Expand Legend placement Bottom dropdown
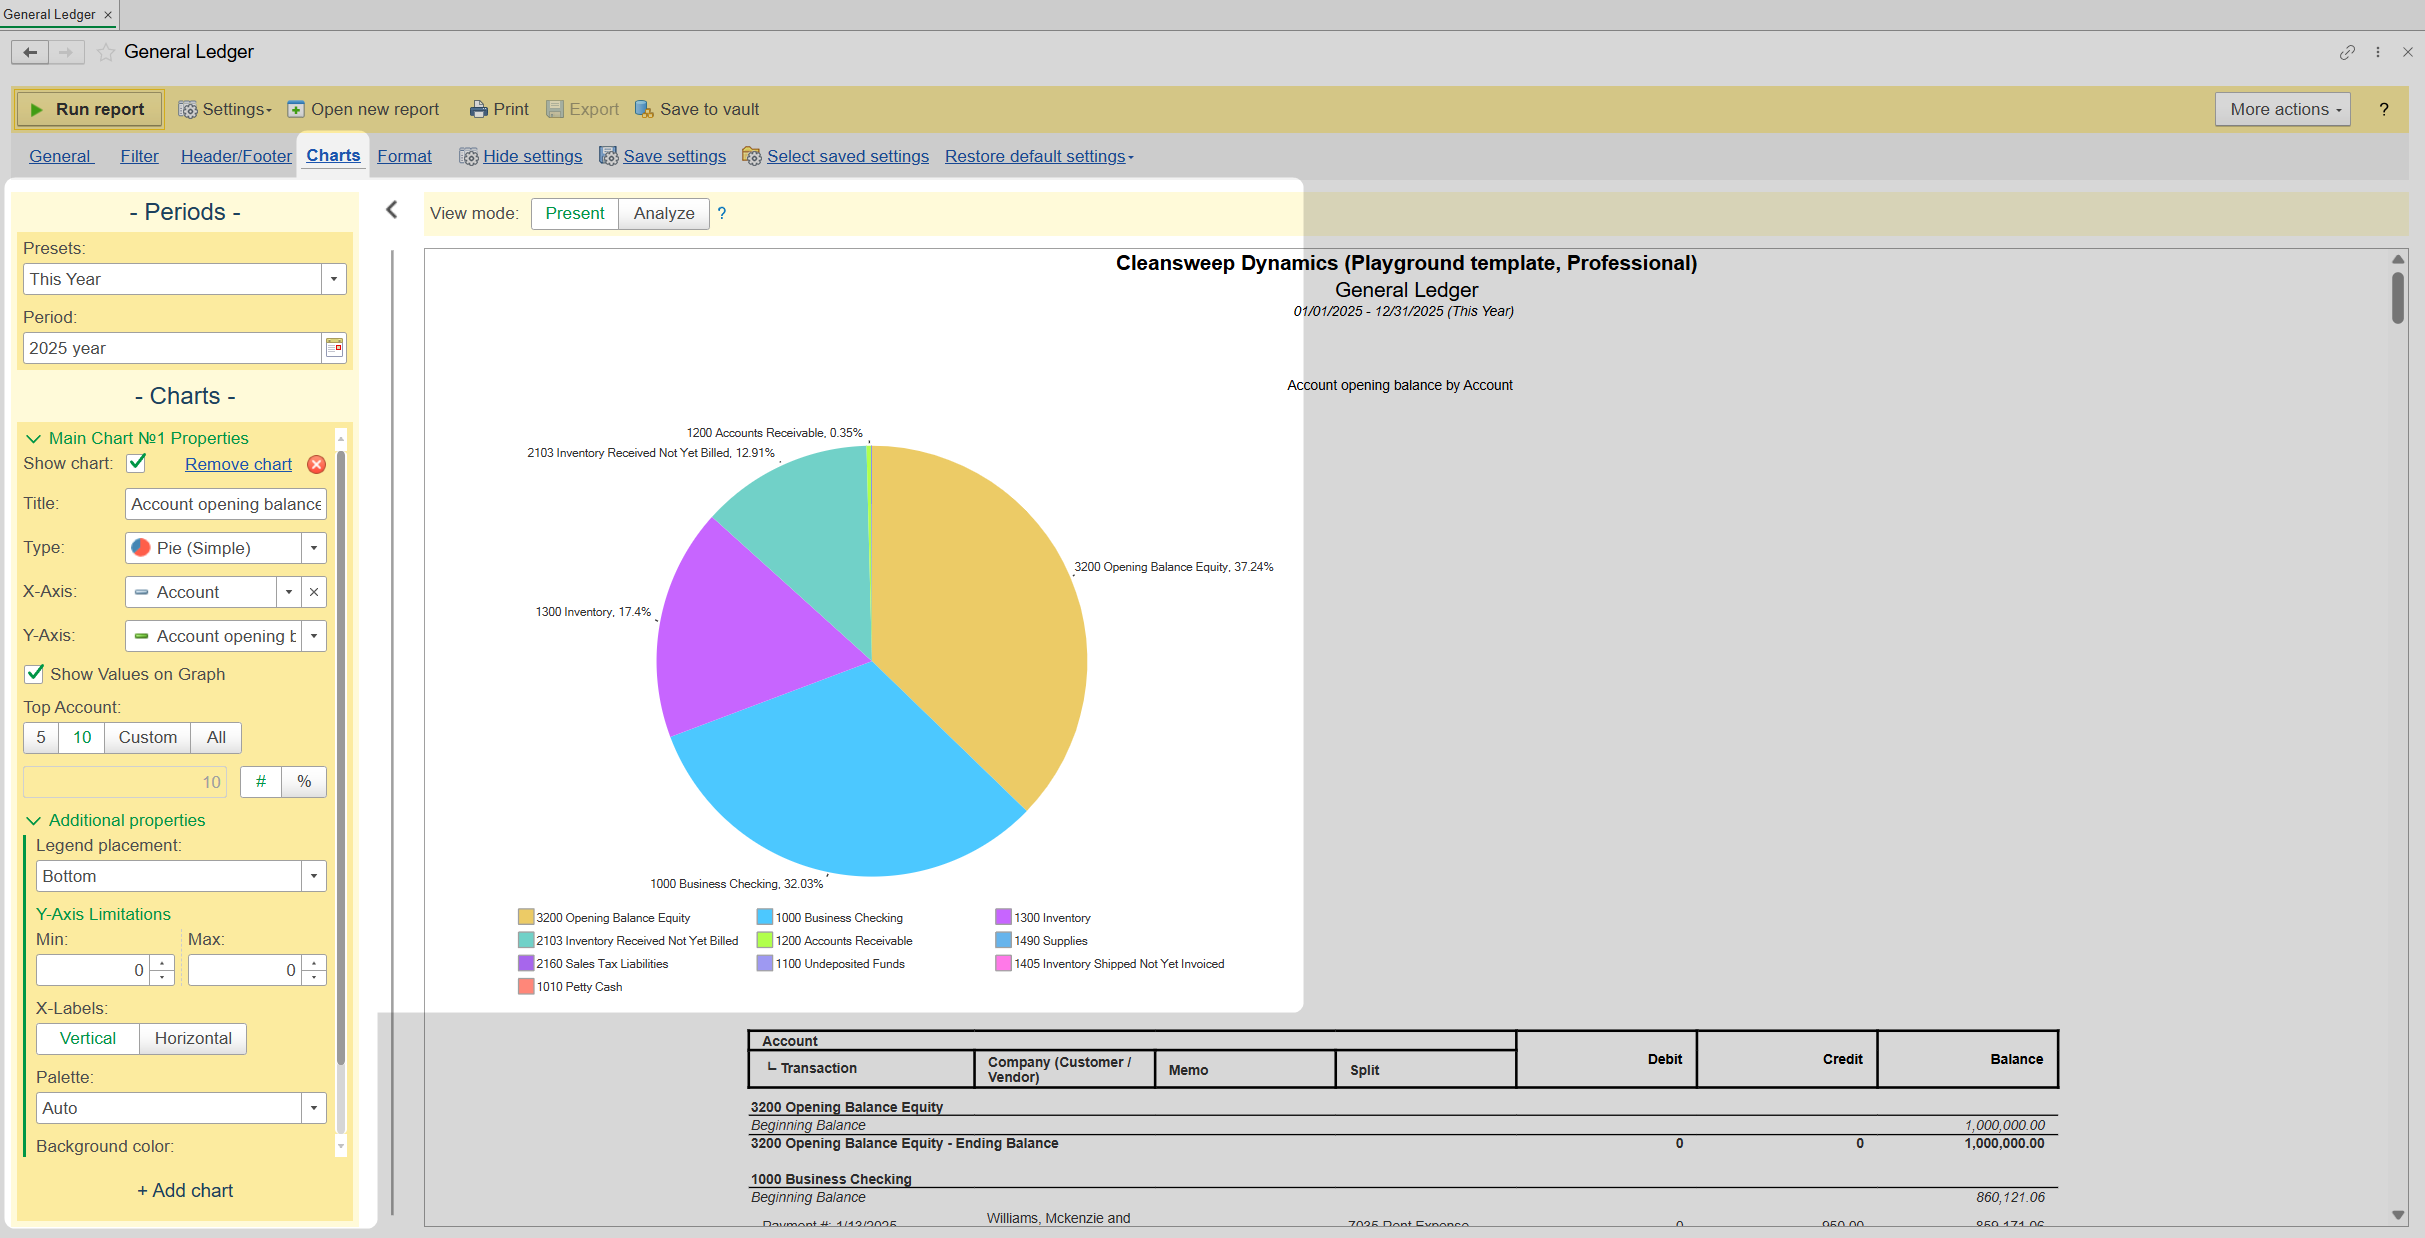 (314, 876)
